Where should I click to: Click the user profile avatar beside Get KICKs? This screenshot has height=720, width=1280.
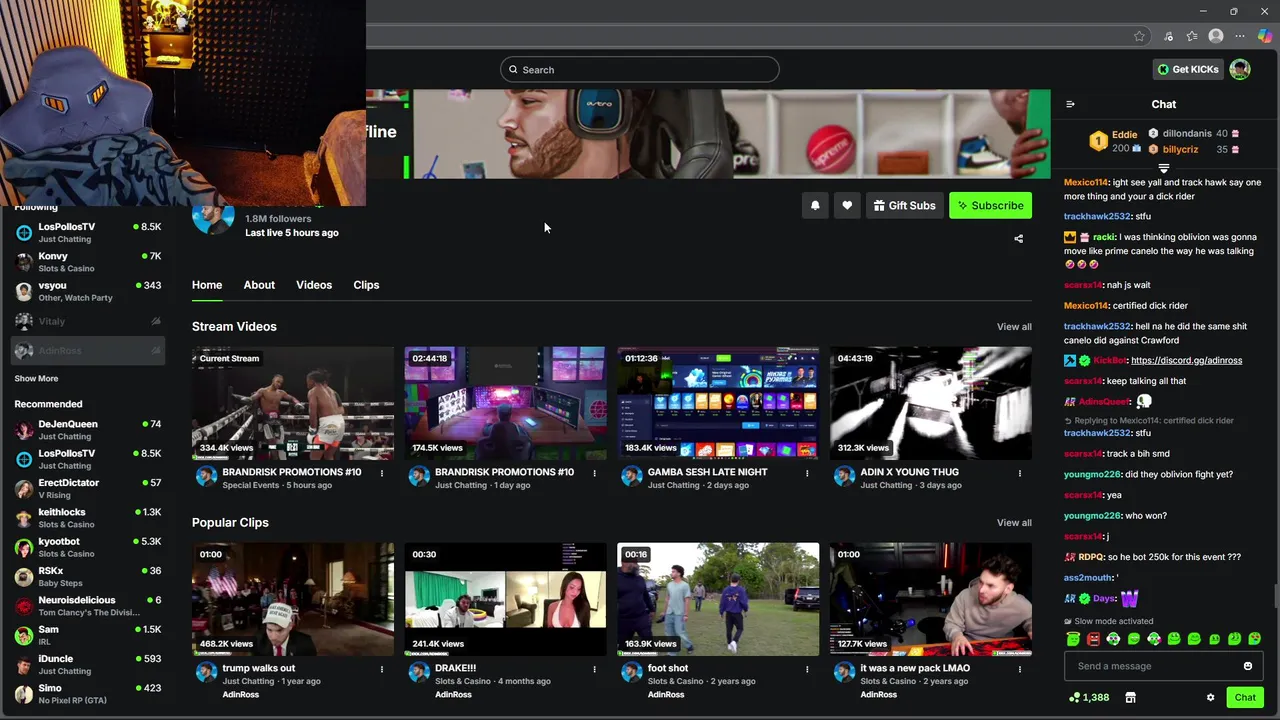click(x=1240, y=69)
